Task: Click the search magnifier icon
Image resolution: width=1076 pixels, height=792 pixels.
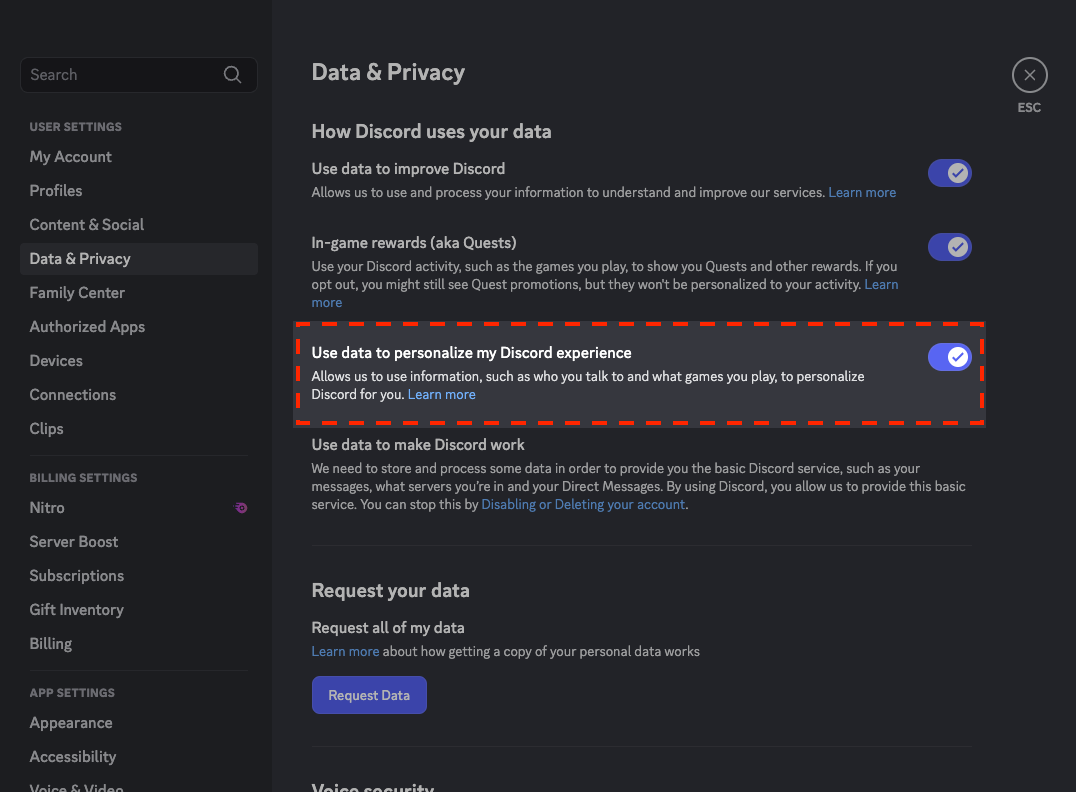Action: tap(232, 75)
